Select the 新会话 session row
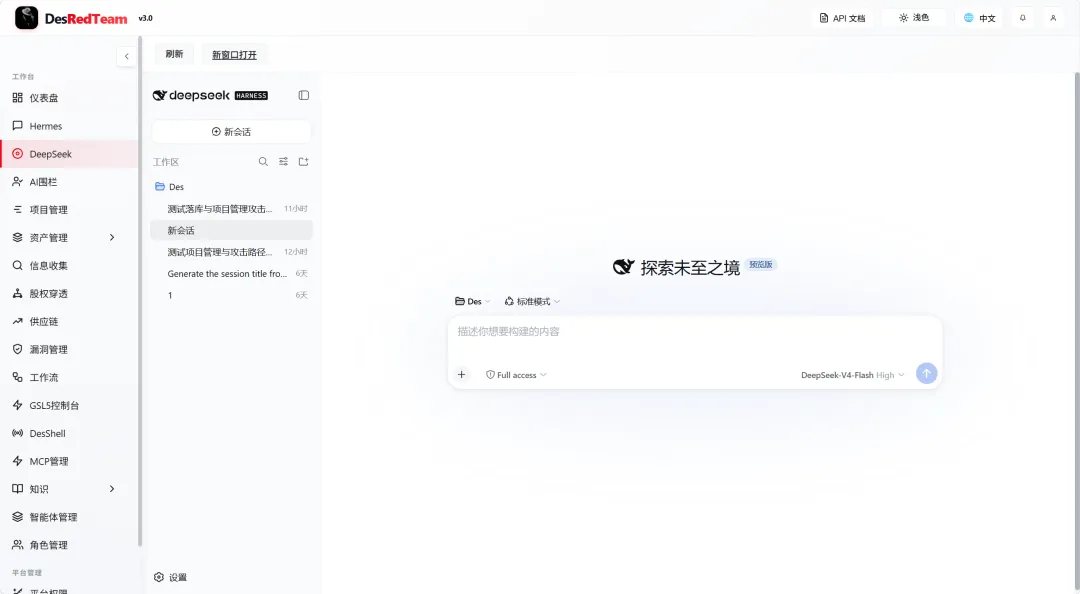 (x=231, y=230)
